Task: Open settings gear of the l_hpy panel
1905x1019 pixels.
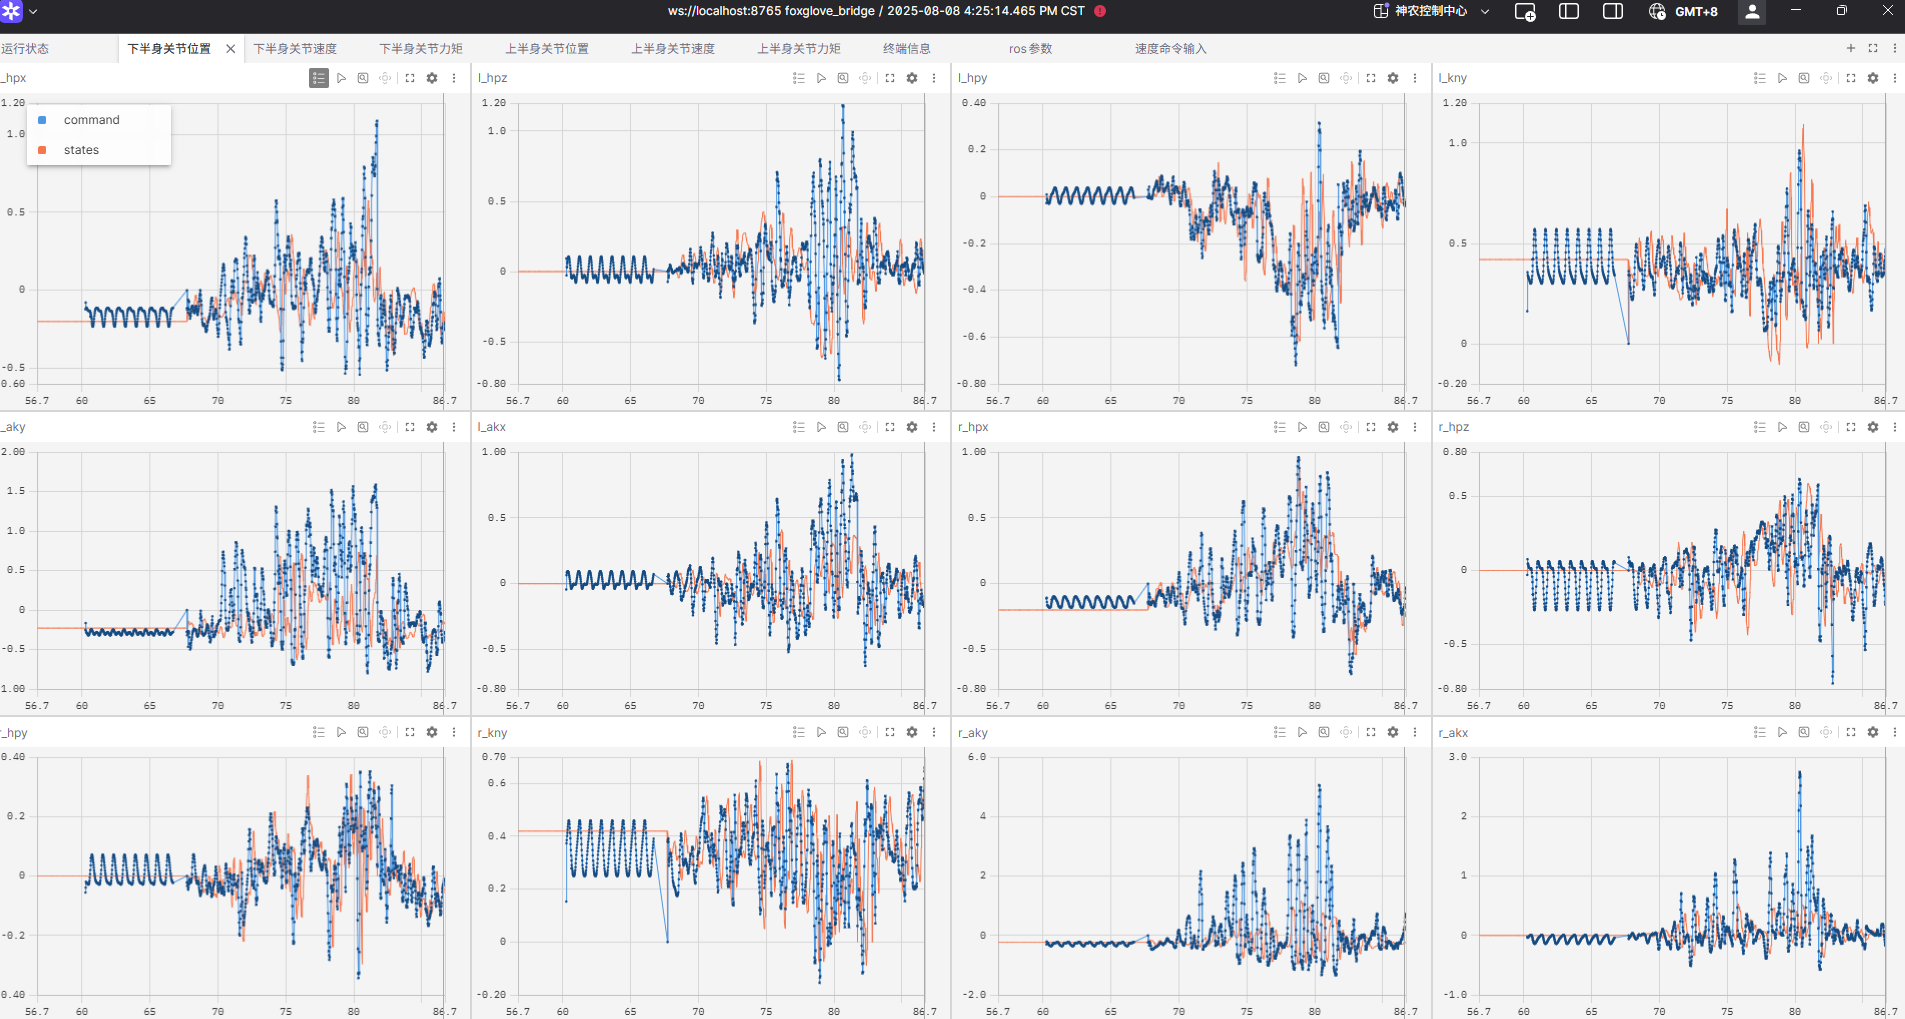Action: [1393, 78]
